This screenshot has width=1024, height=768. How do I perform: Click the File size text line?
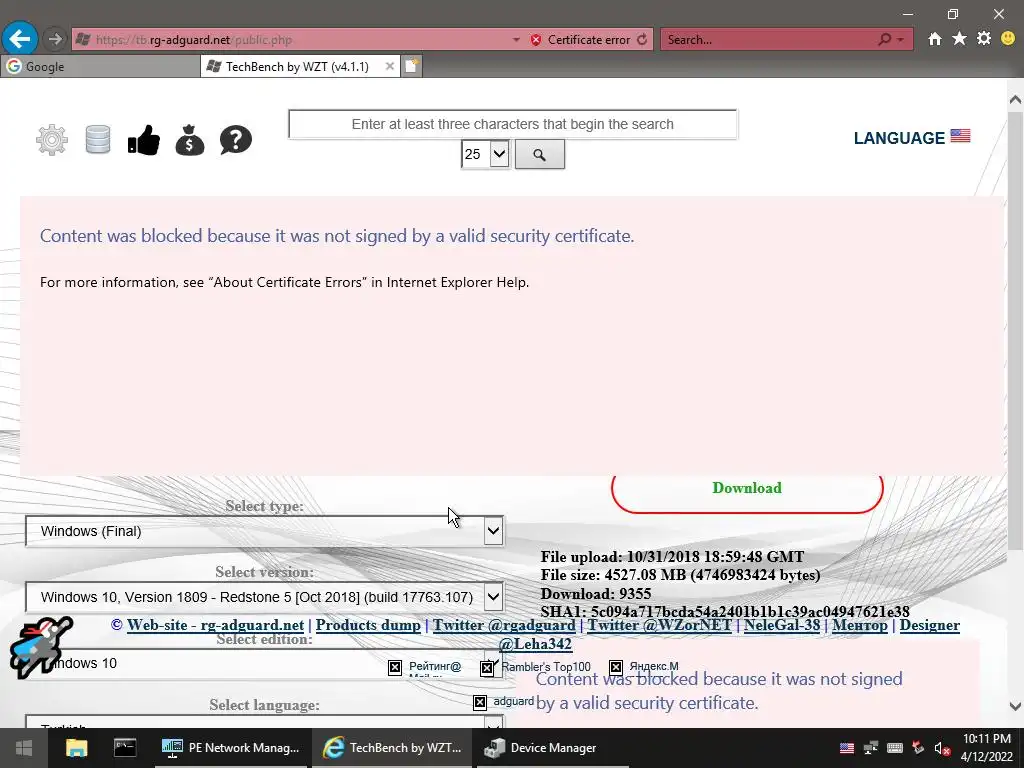(x=680, y=575)
